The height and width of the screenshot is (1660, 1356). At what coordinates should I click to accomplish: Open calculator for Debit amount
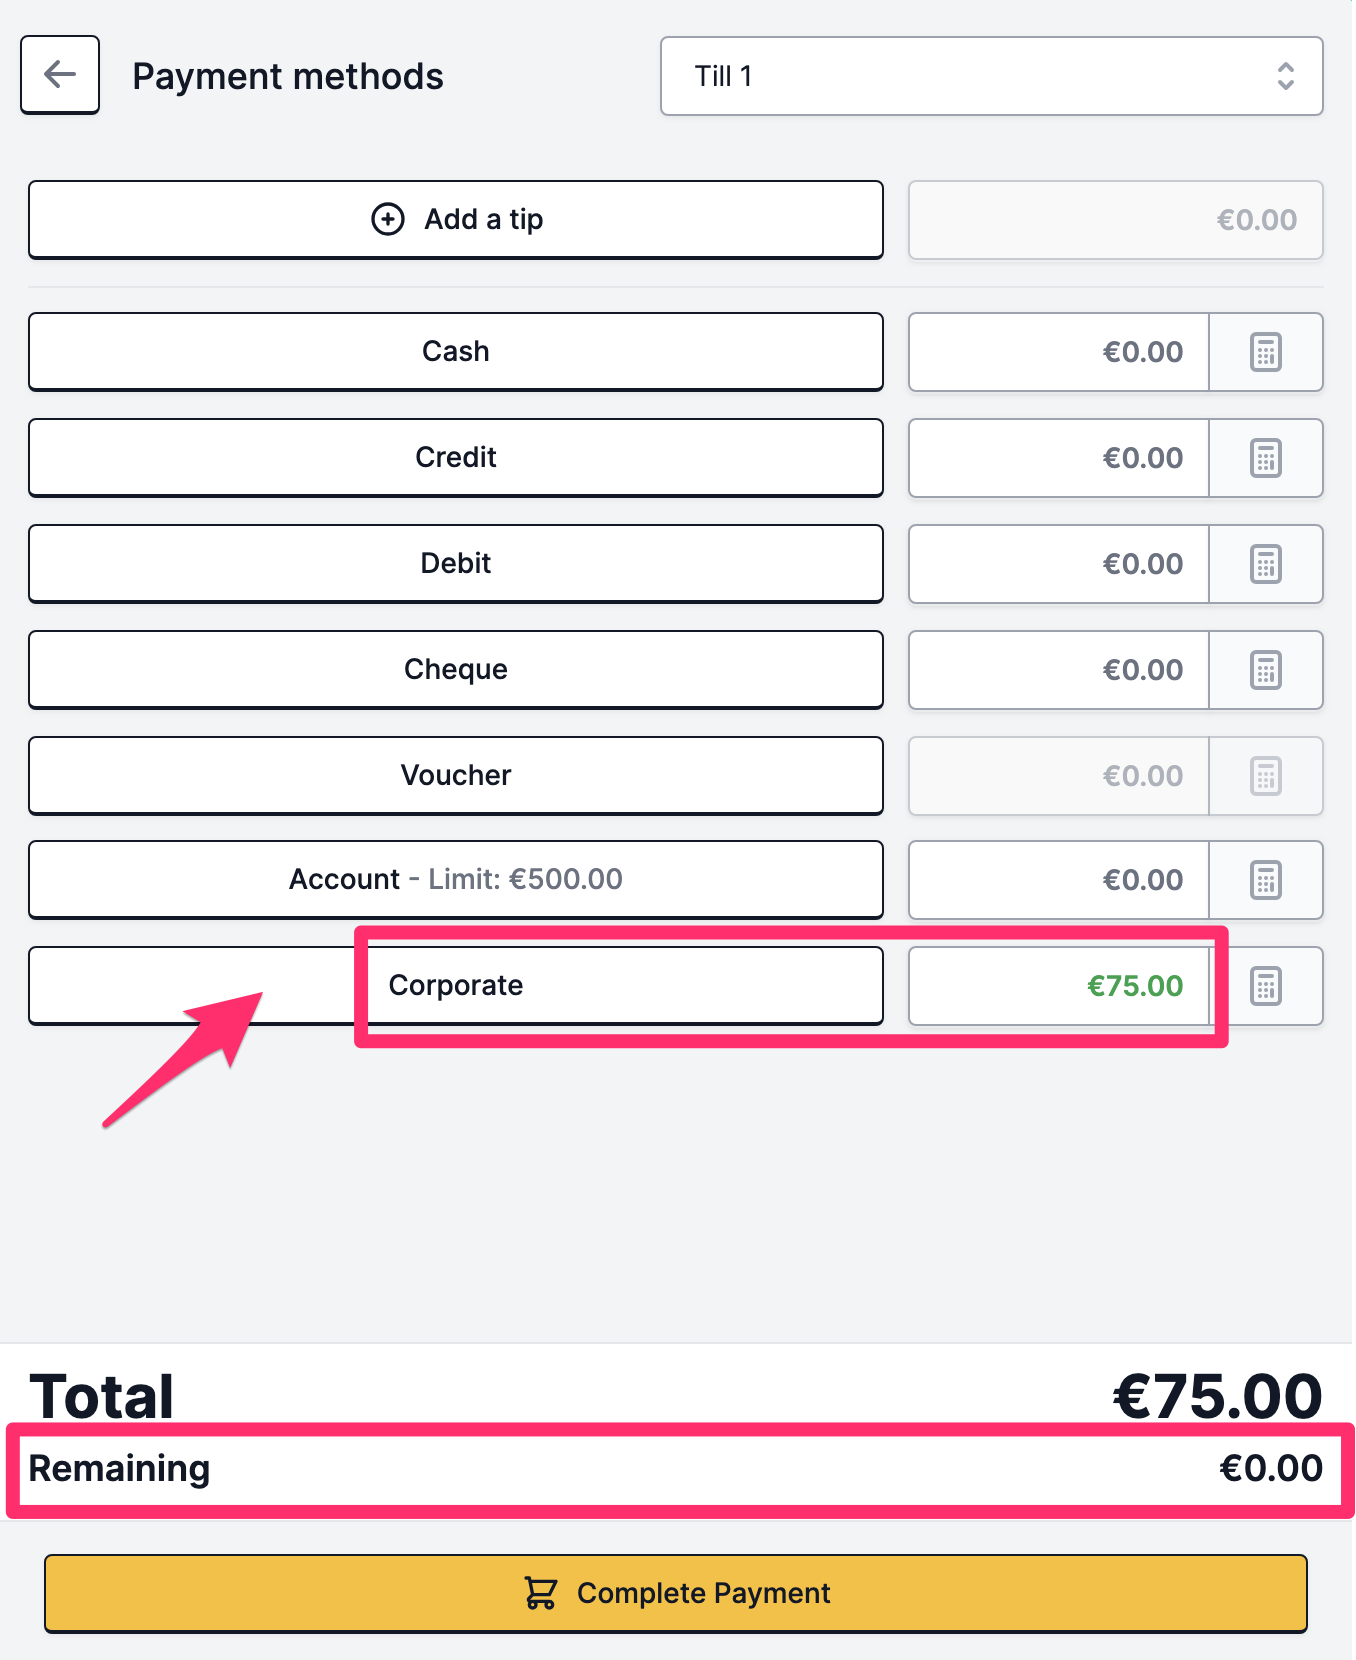pyautogui.click(x=1266, y=564)
